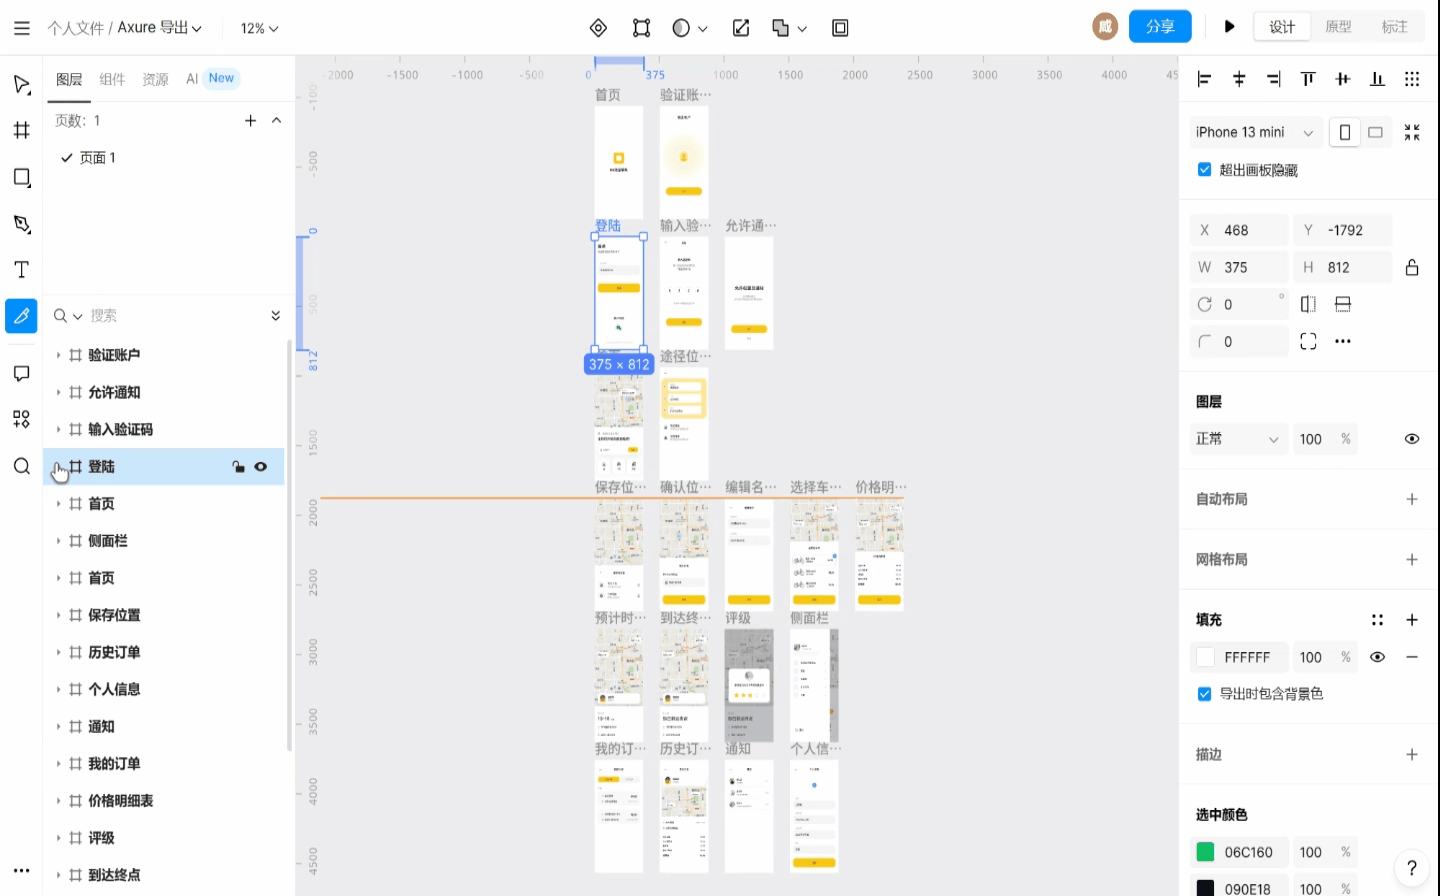This screenshot has height=896, width=1440.
Task: Switch to the 原型 tab
Action: (1338, 27)
